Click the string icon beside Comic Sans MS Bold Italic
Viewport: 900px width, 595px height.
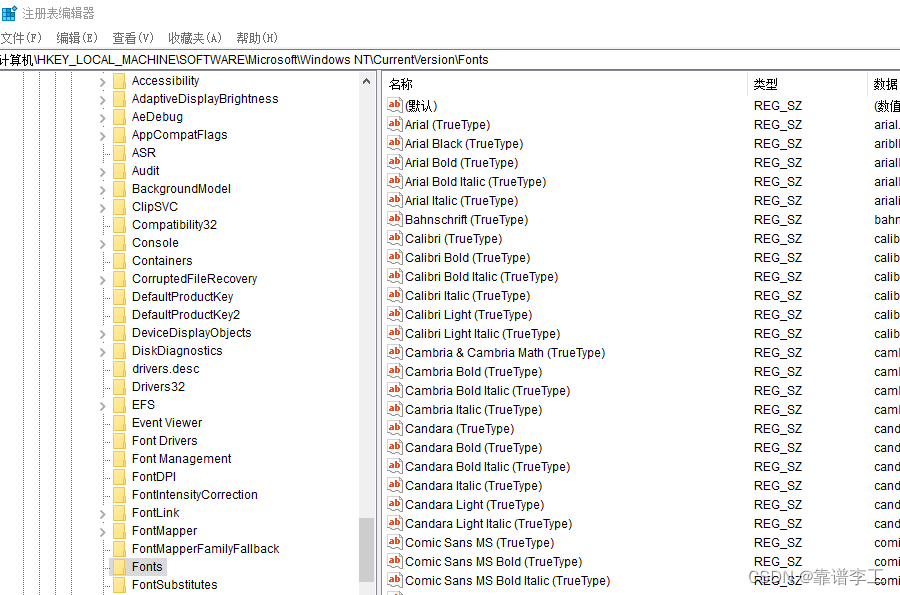click(x=394, y=580)
